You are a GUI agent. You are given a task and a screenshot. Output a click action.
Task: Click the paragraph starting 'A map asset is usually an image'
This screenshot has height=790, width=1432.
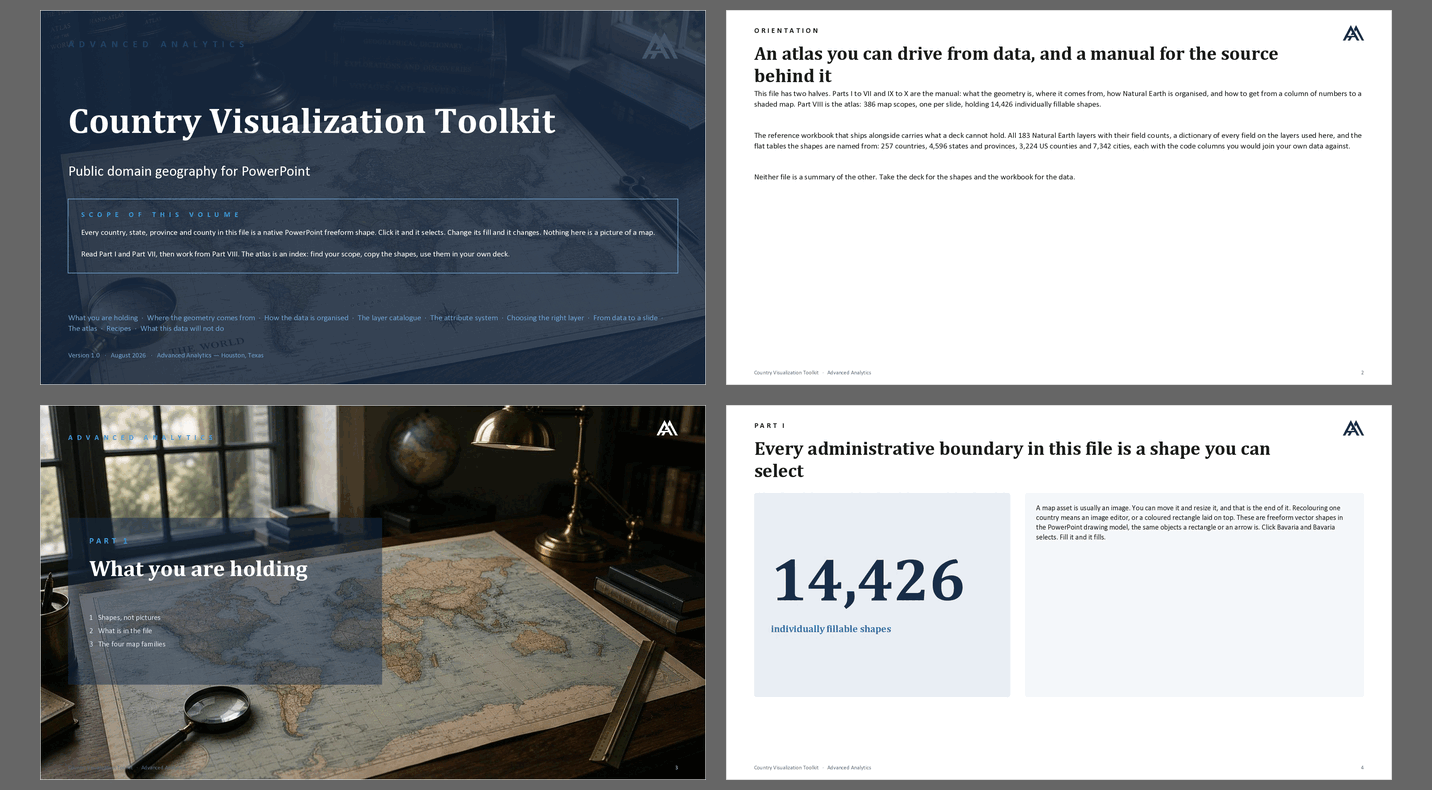coord(1190,522)
